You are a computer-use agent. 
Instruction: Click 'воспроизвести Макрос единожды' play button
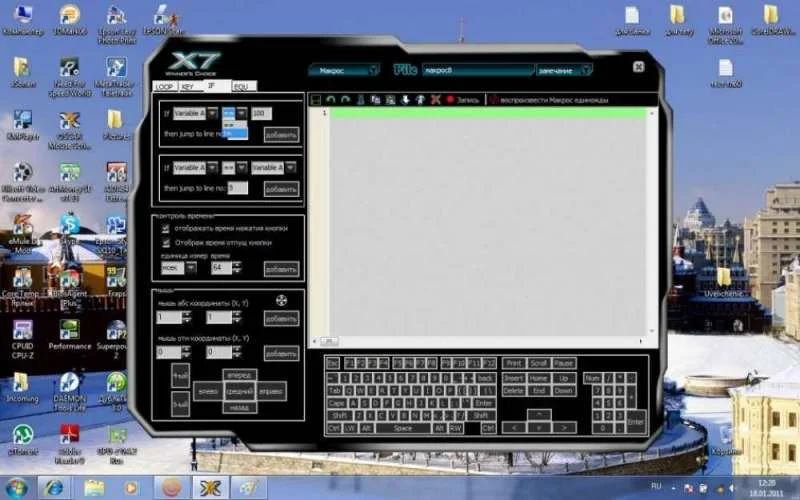tap(550, 100)
